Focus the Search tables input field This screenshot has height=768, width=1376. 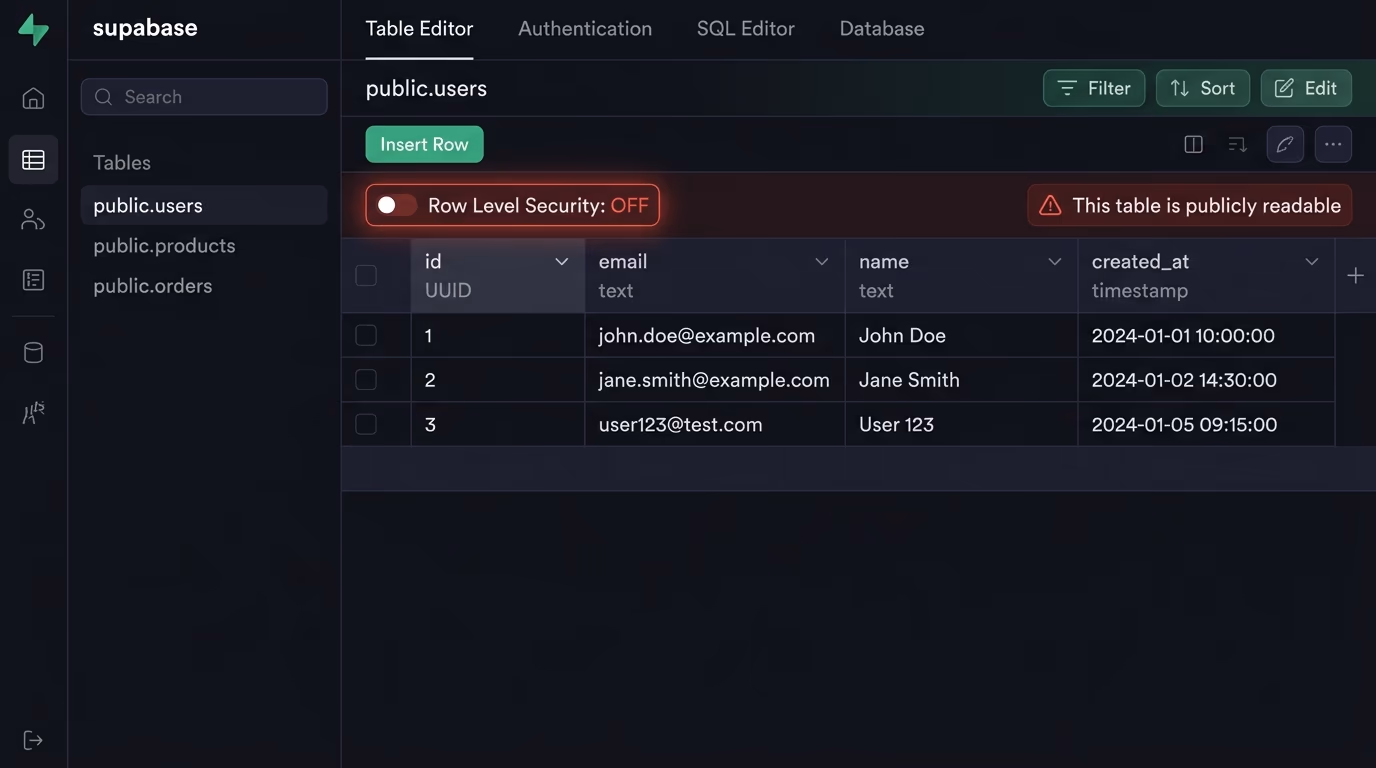pos(204,97)
